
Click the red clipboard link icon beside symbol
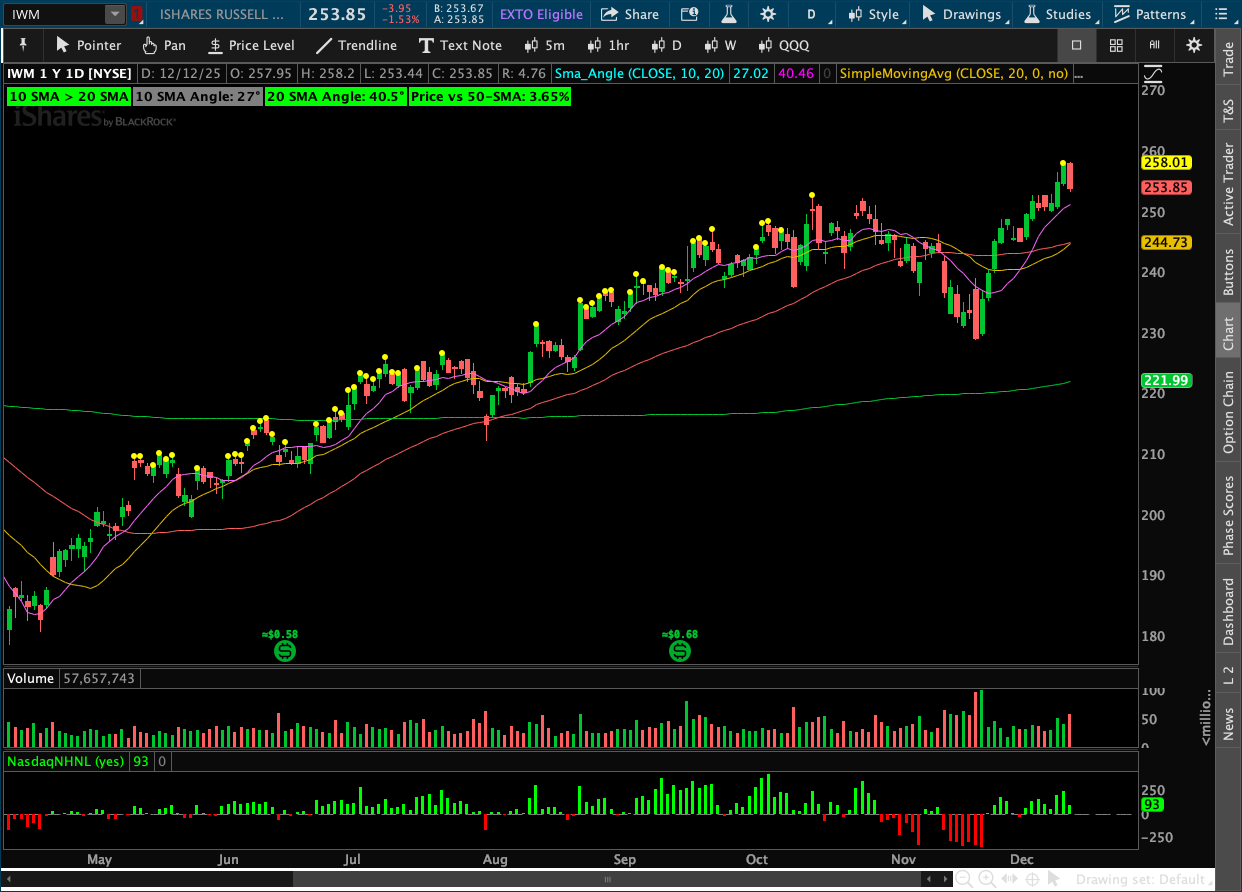pyautogui.click(x=137, y=14)
